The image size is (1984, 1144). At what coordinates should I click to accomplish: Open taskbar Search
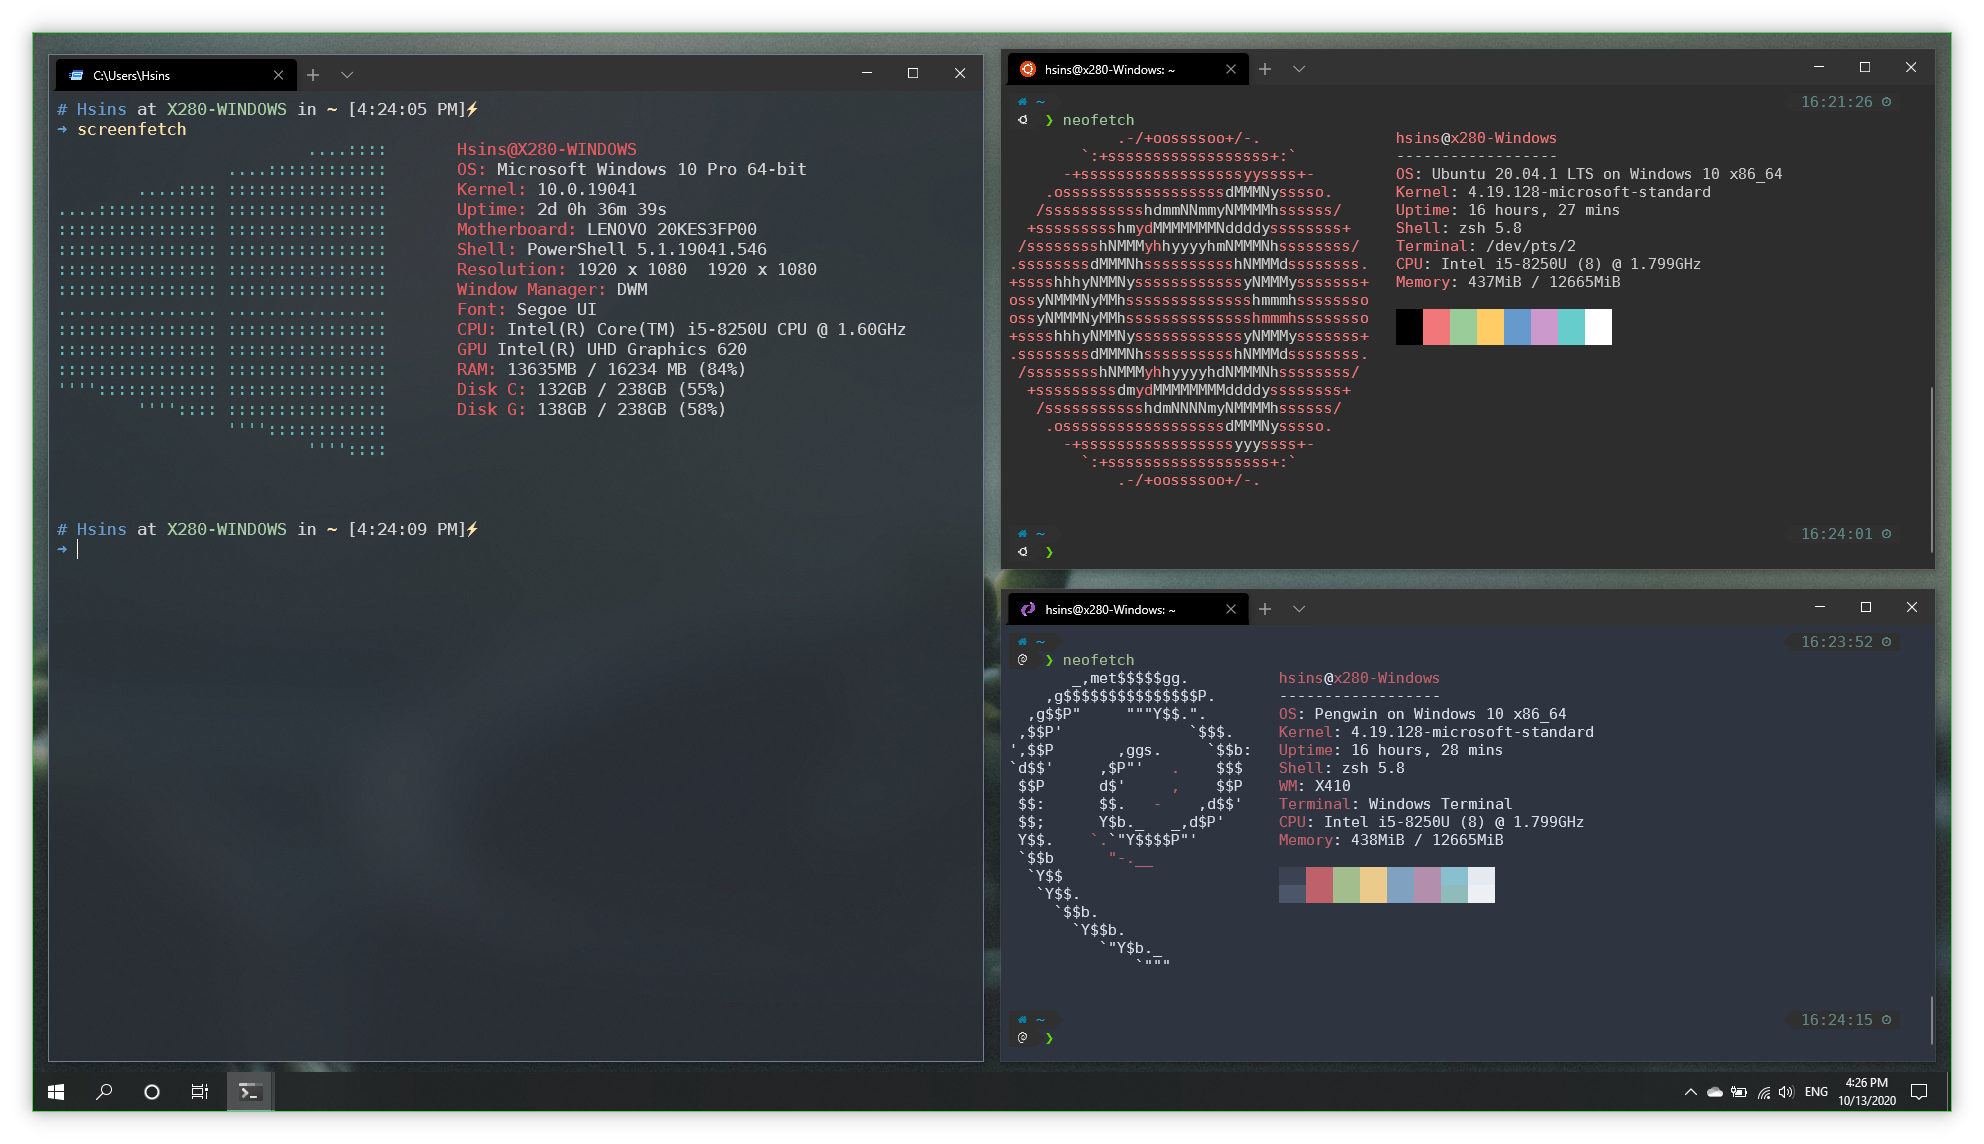[104, 1092]
